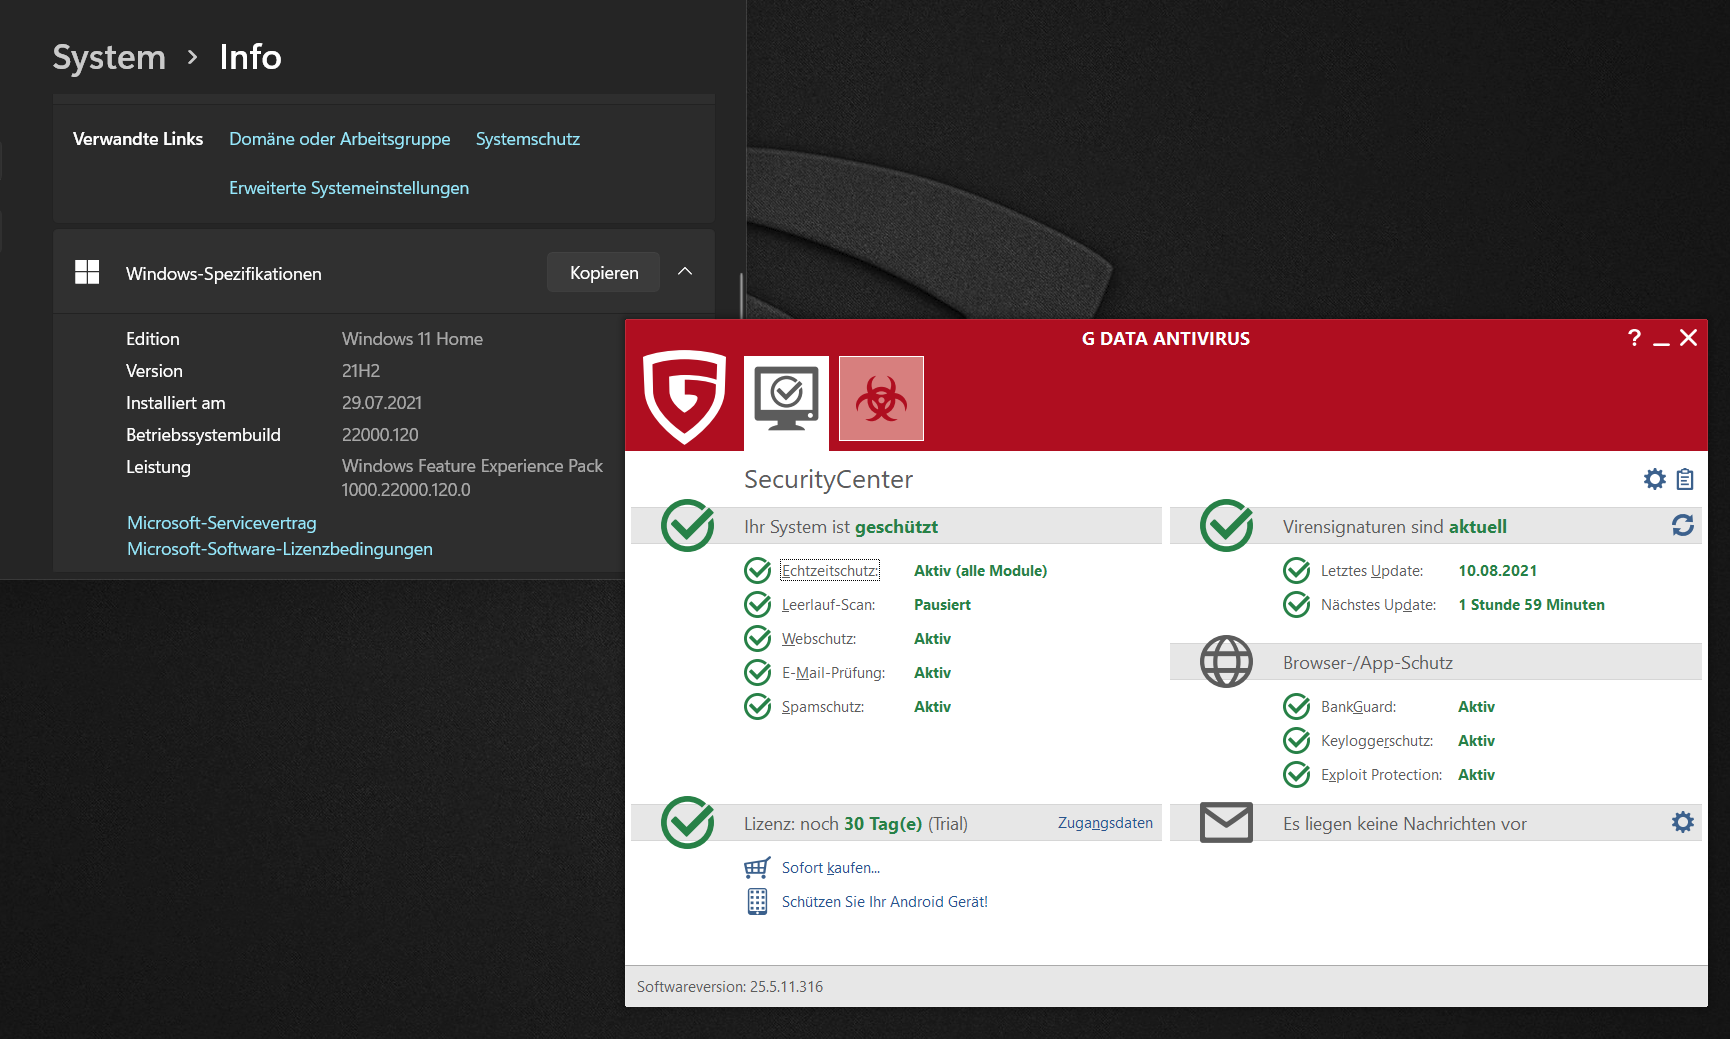This screenshot has width=1730, height=1039.
Task: Click the Webschutz checkmark icon
Action: [758, 638]
